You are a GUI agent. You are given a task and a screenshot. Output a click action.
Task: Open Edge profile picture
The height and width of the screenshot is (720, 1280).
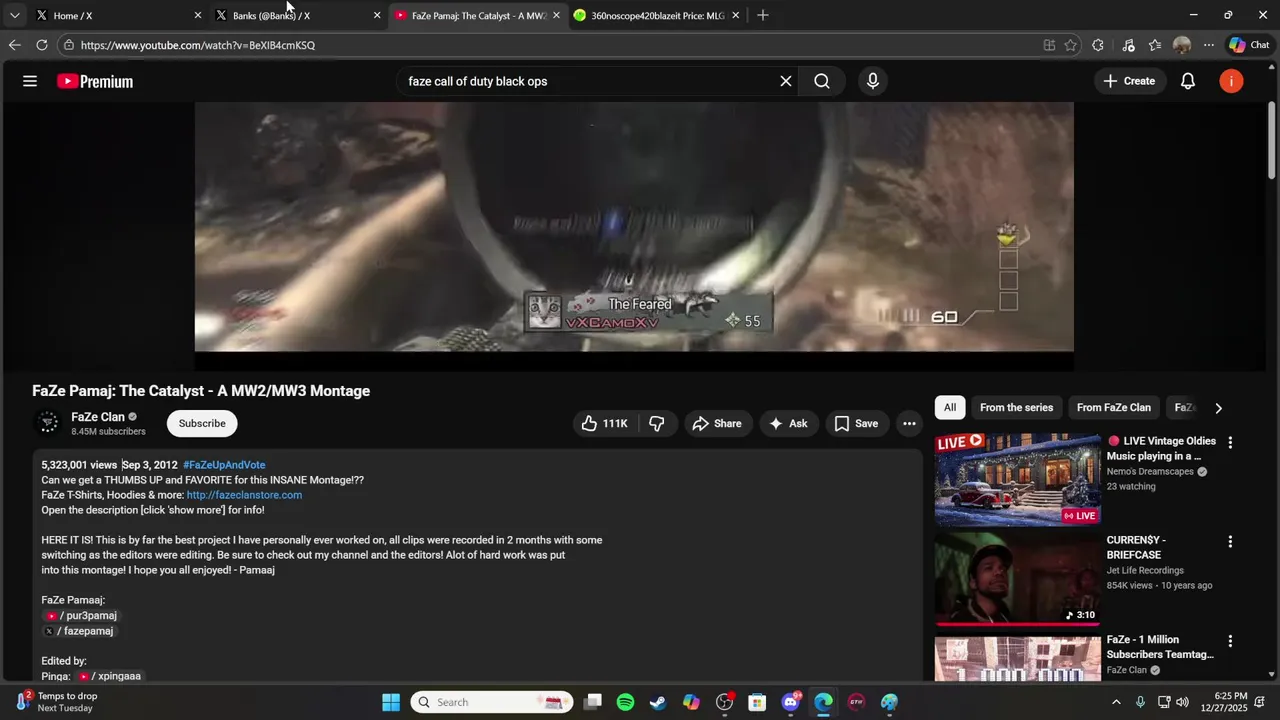(x=1182, y=45)
